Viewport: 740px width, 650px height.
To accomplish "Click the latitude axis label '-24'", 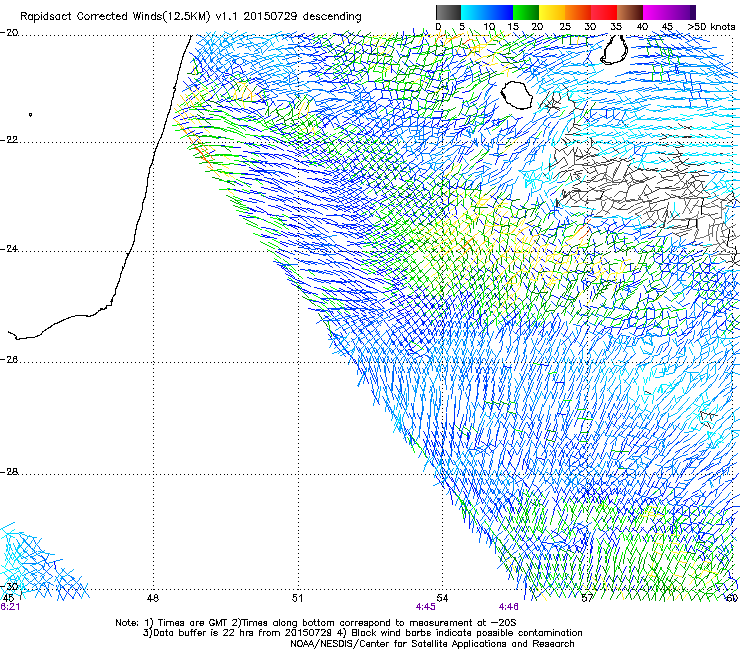I will [x=9, y=249].
